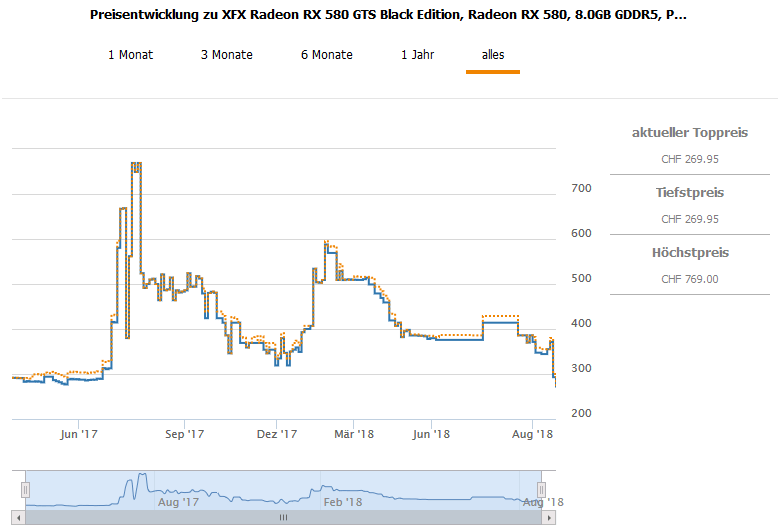The image size is (781, 531).
Task: Click the Tiefstpreis heading
Action: [x=690, y=192]
